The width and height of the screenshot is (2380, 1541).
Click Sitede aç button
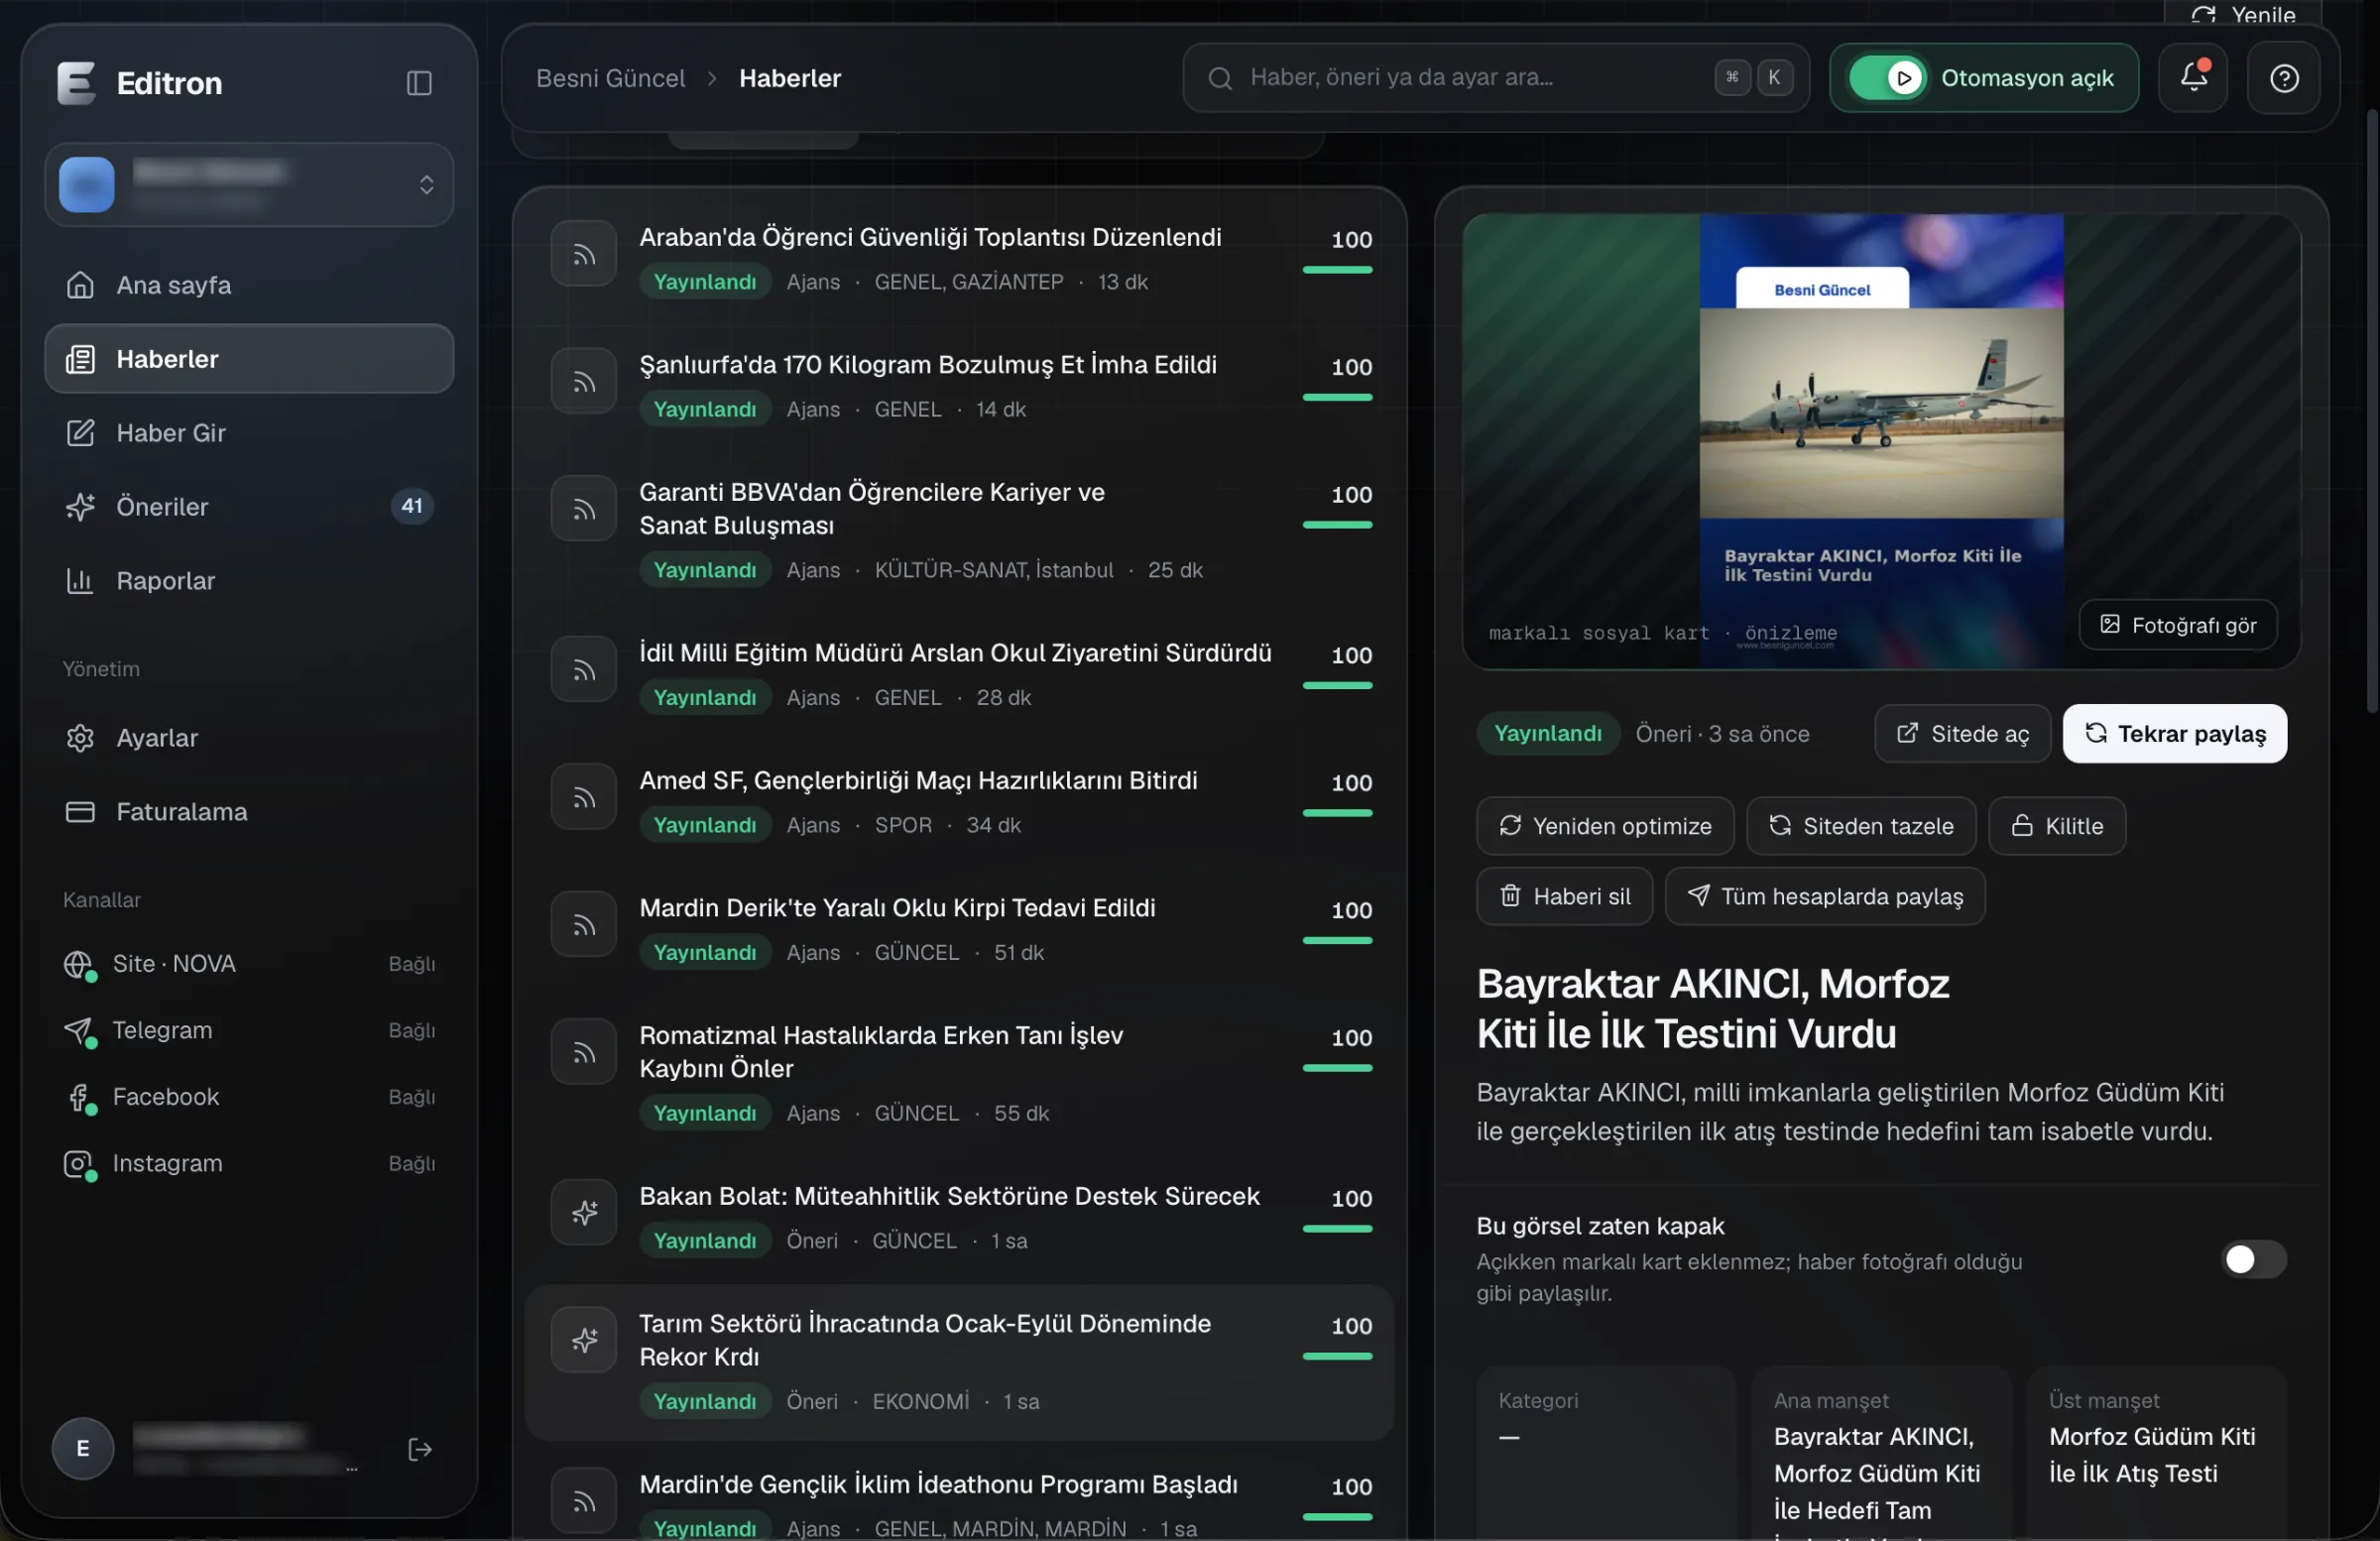click(1962, 734)
